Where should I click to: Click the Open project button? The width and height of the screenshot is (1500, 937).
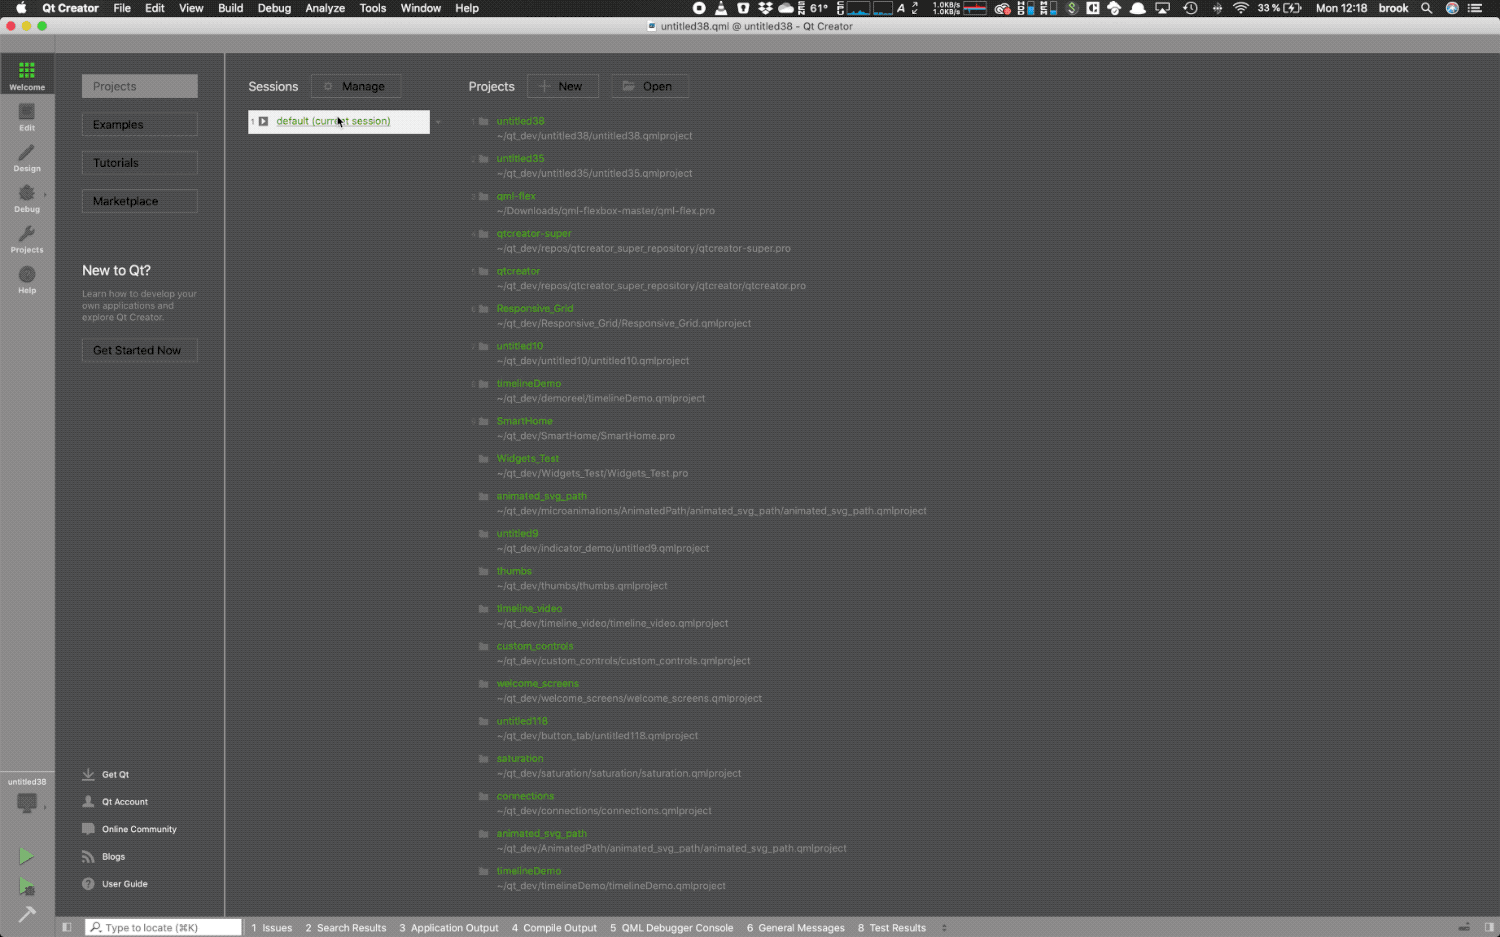650,86
